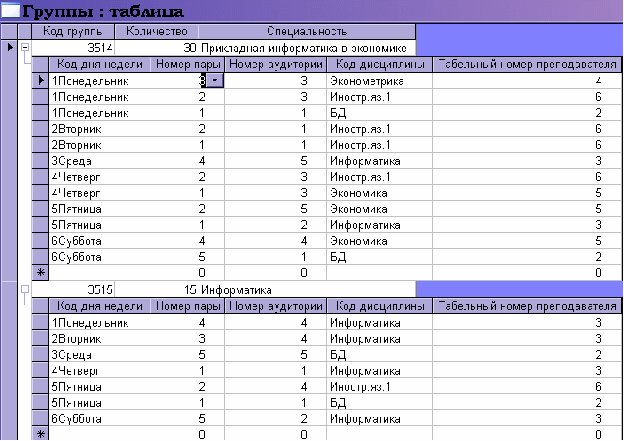Click the current-record arrow selector of the Эконометрика row
624x441 pixels.
[40, 80]
